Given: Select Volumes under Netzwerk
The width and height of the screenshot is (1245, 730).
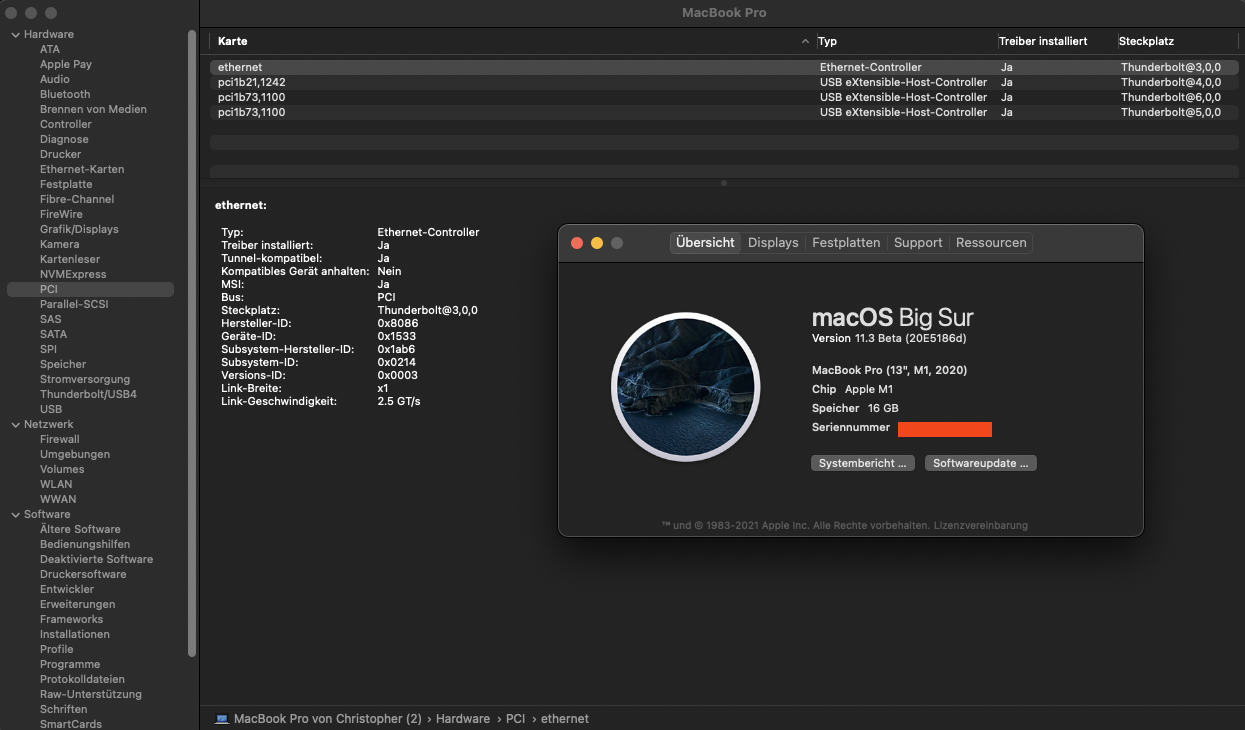Looking at the screenshot, I should click(62, 469).
